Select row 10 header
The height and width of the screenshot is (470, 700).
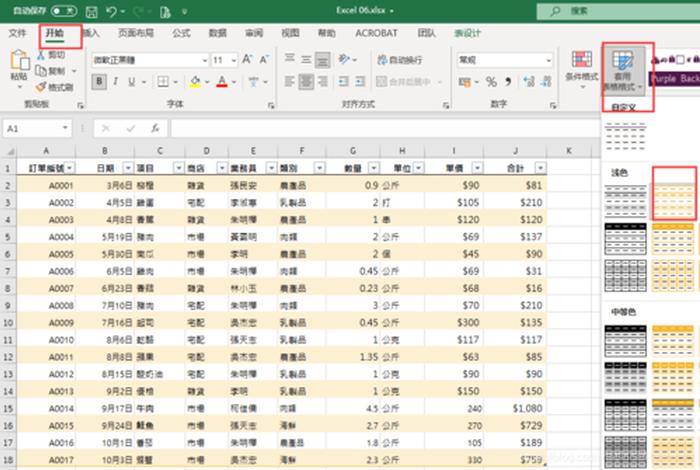tap(8, 323)
